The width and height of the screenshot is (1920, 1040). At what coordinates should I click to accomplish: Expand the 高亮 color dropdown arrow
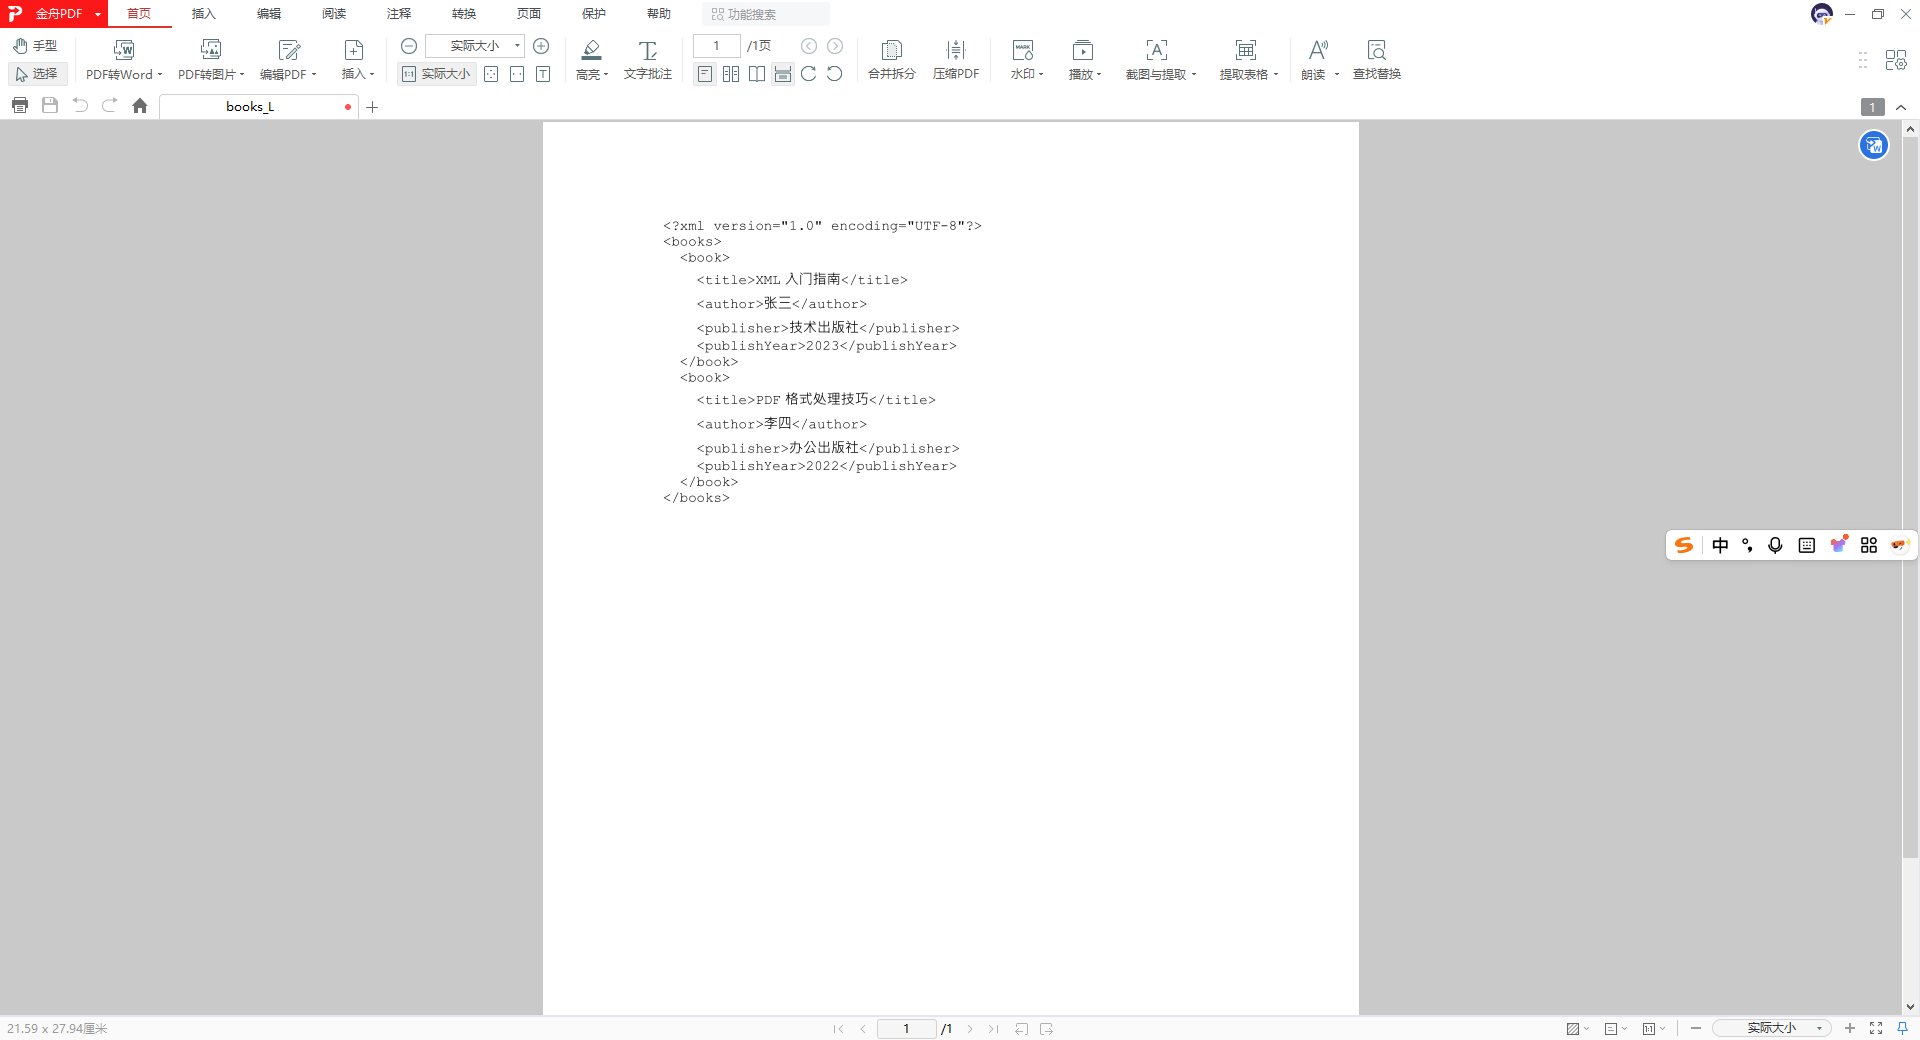coord(606,75)
